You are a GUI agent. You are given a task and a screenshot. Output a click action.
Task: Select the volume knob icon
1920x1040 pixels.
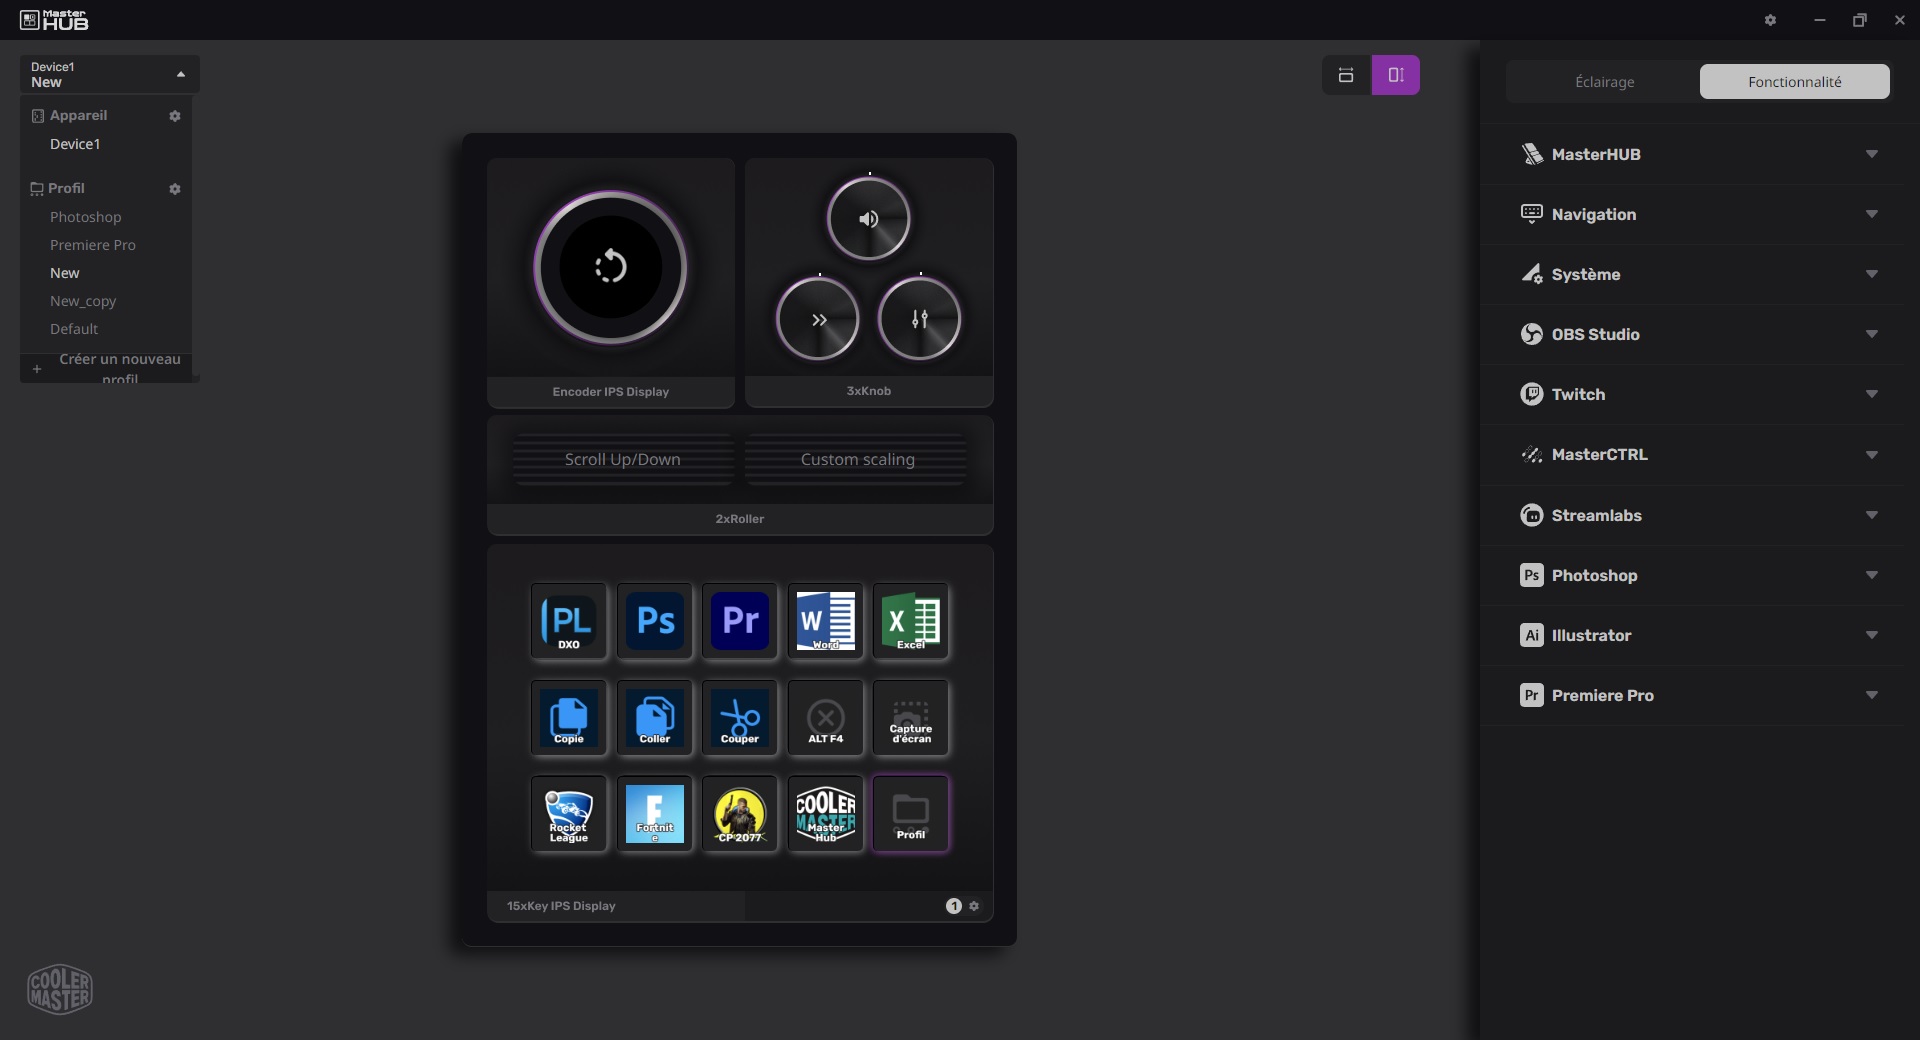[868, 219]
